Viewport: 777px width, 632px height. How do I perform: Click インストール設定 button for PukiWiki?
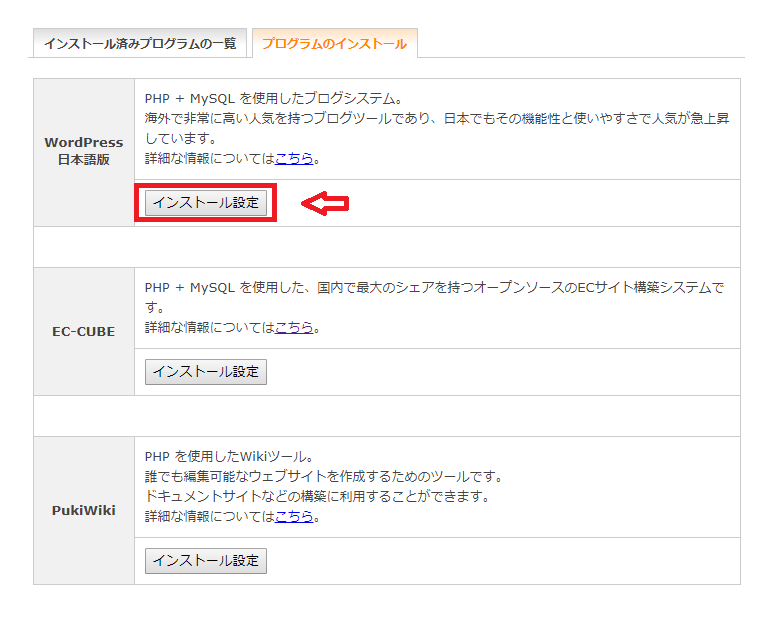click(206, 561)
